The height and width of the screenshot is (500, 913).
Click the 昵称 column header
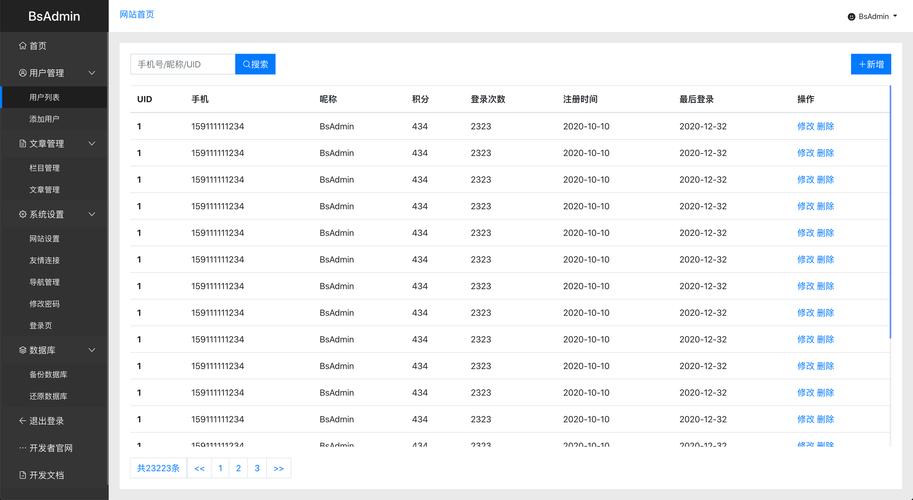(x=328, y=99)
